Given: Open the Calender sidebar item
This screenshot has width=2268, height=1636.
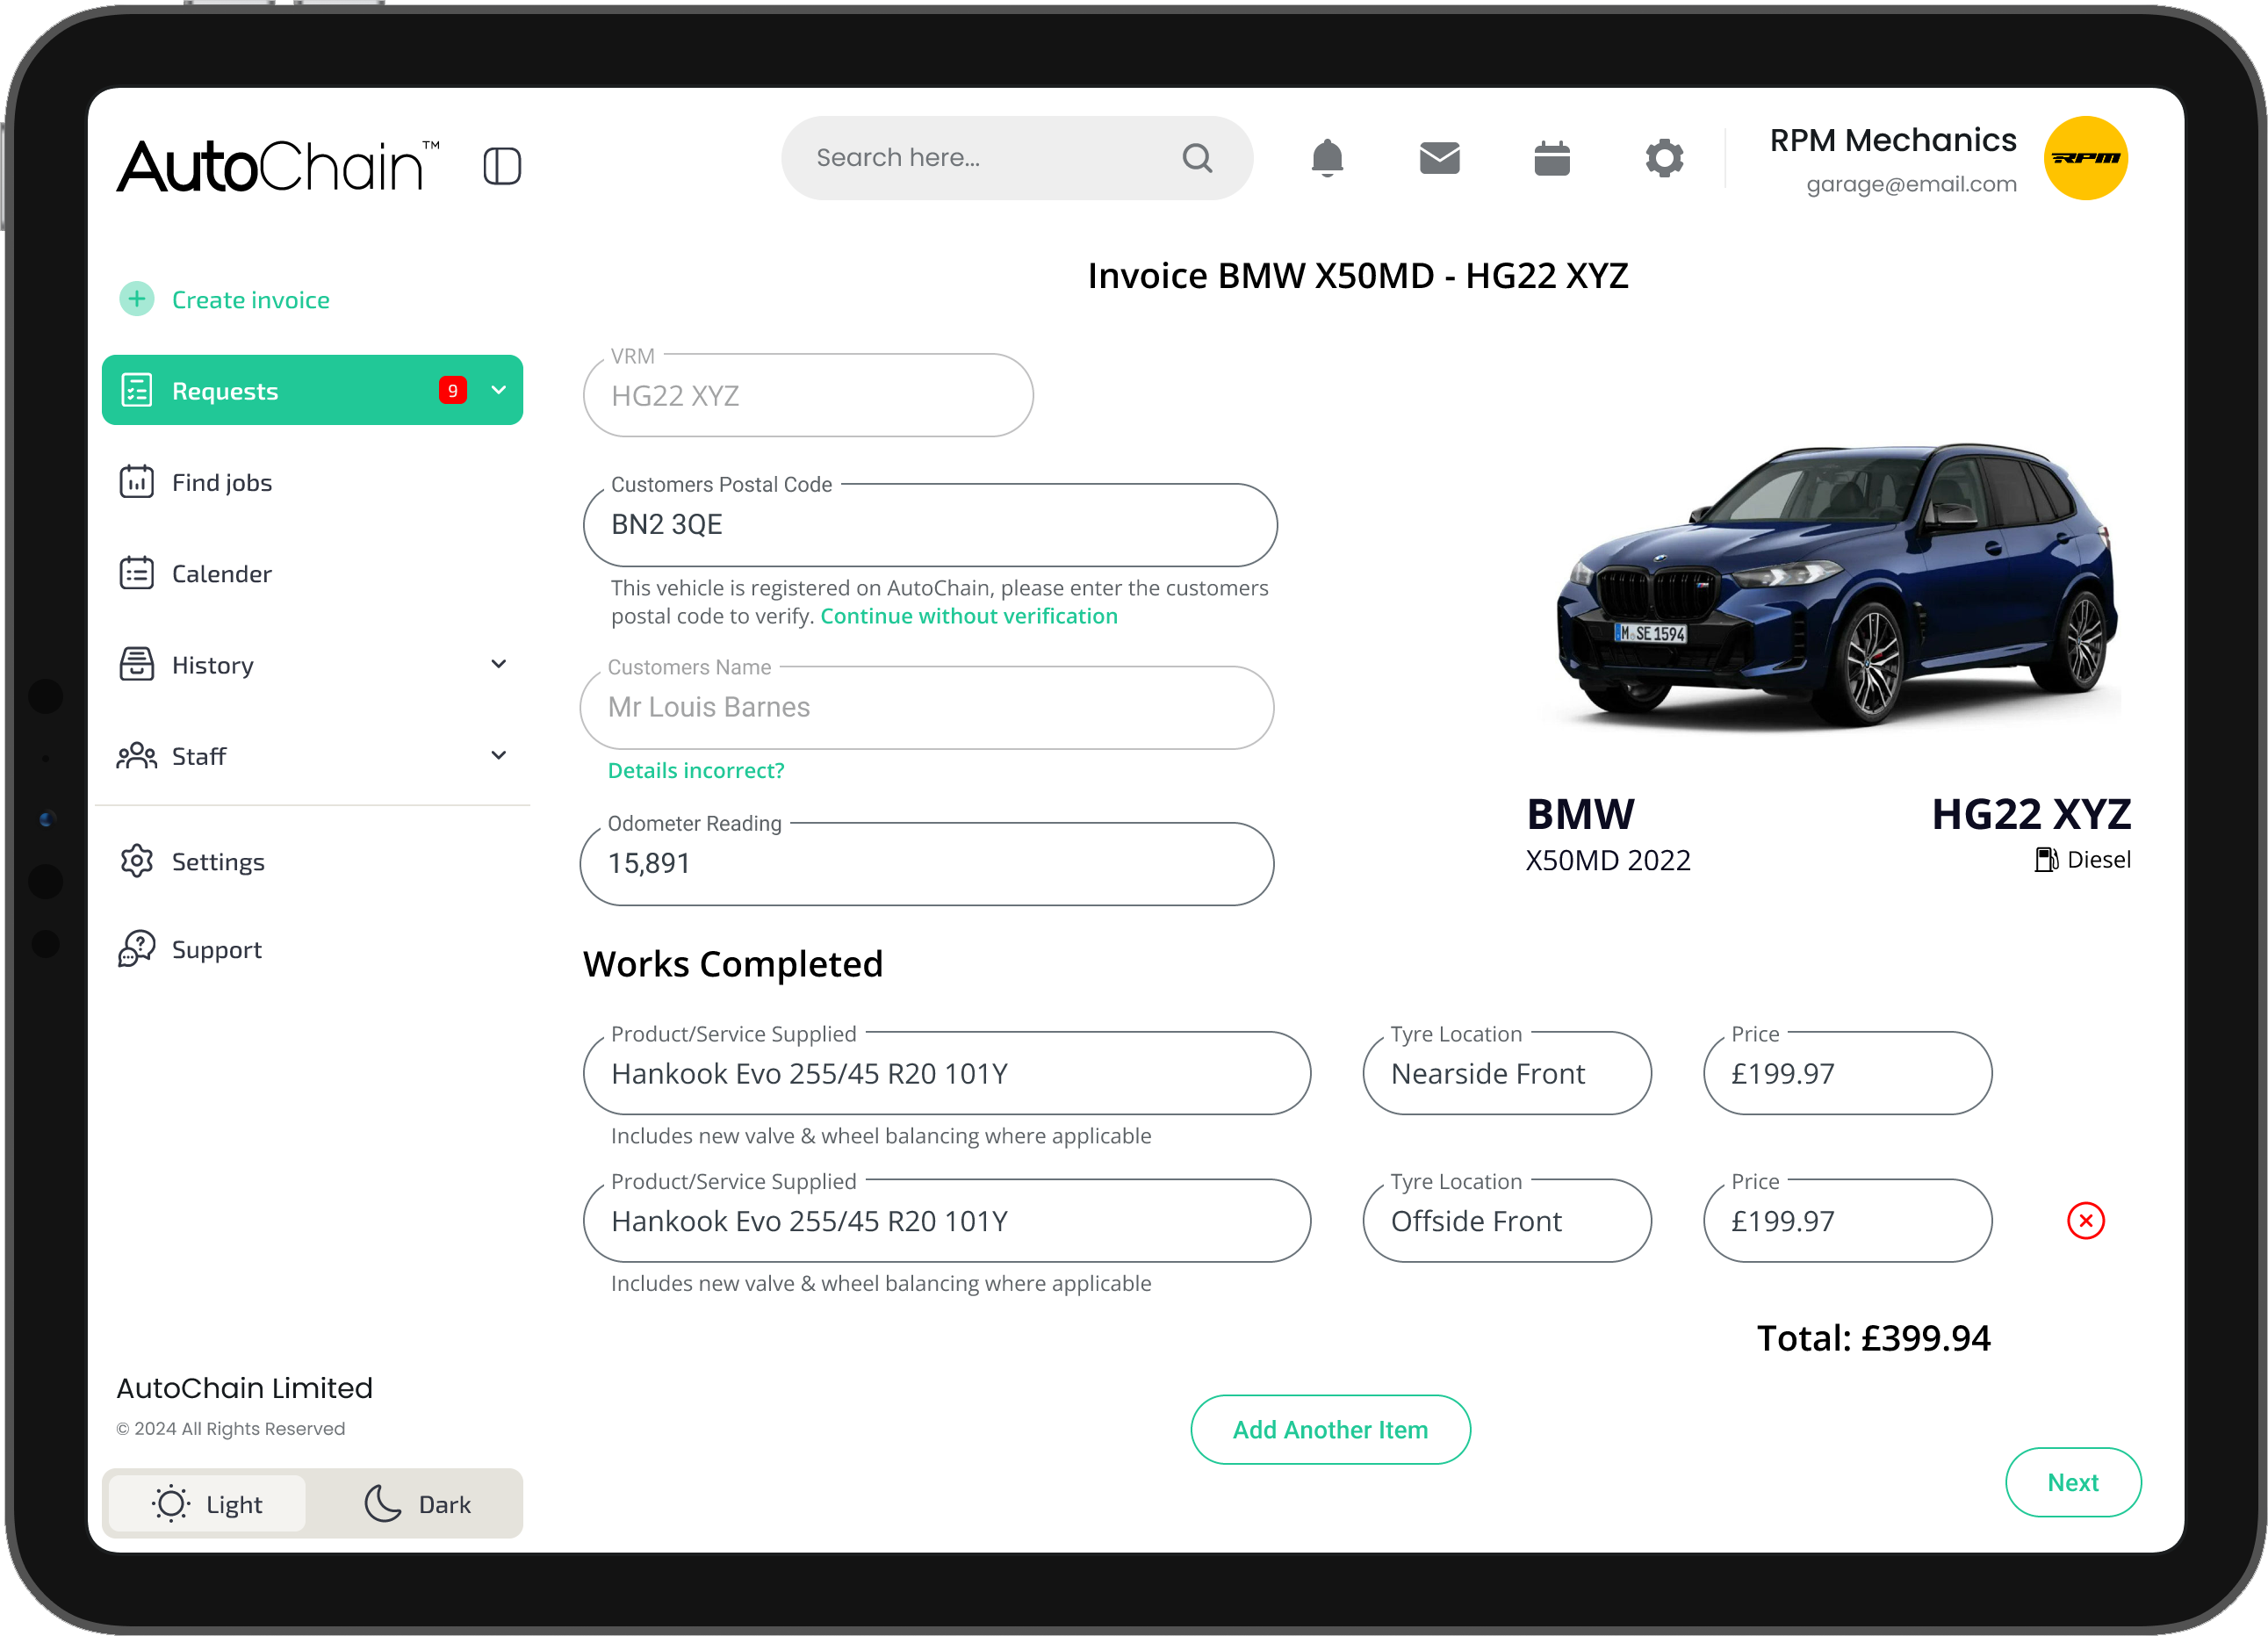Looking at the screenshot, I should tap(221, 573).
